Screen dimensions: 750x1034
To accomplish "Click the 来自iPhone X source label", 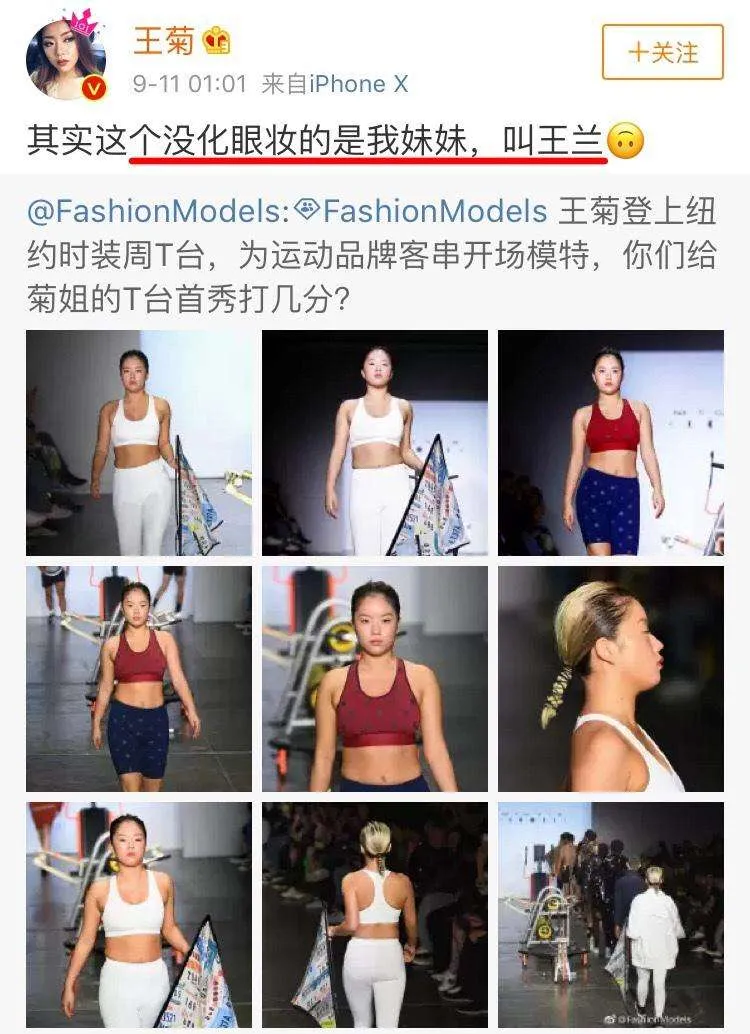I will point(334,84).
